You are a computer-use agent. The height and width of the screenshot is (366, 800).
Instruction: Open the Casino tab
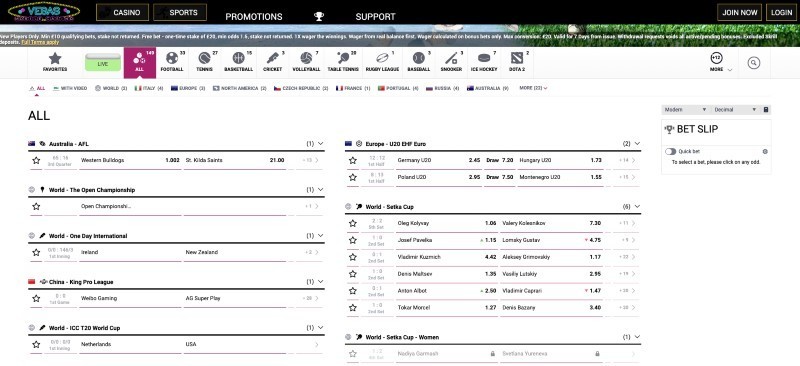[x=122, y=12]
